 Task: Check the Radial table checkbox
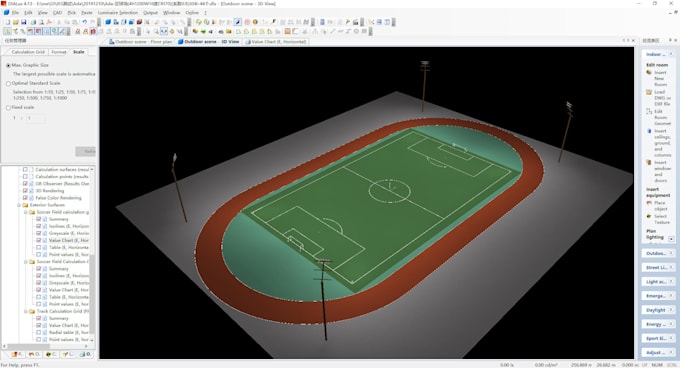(39, 332)
